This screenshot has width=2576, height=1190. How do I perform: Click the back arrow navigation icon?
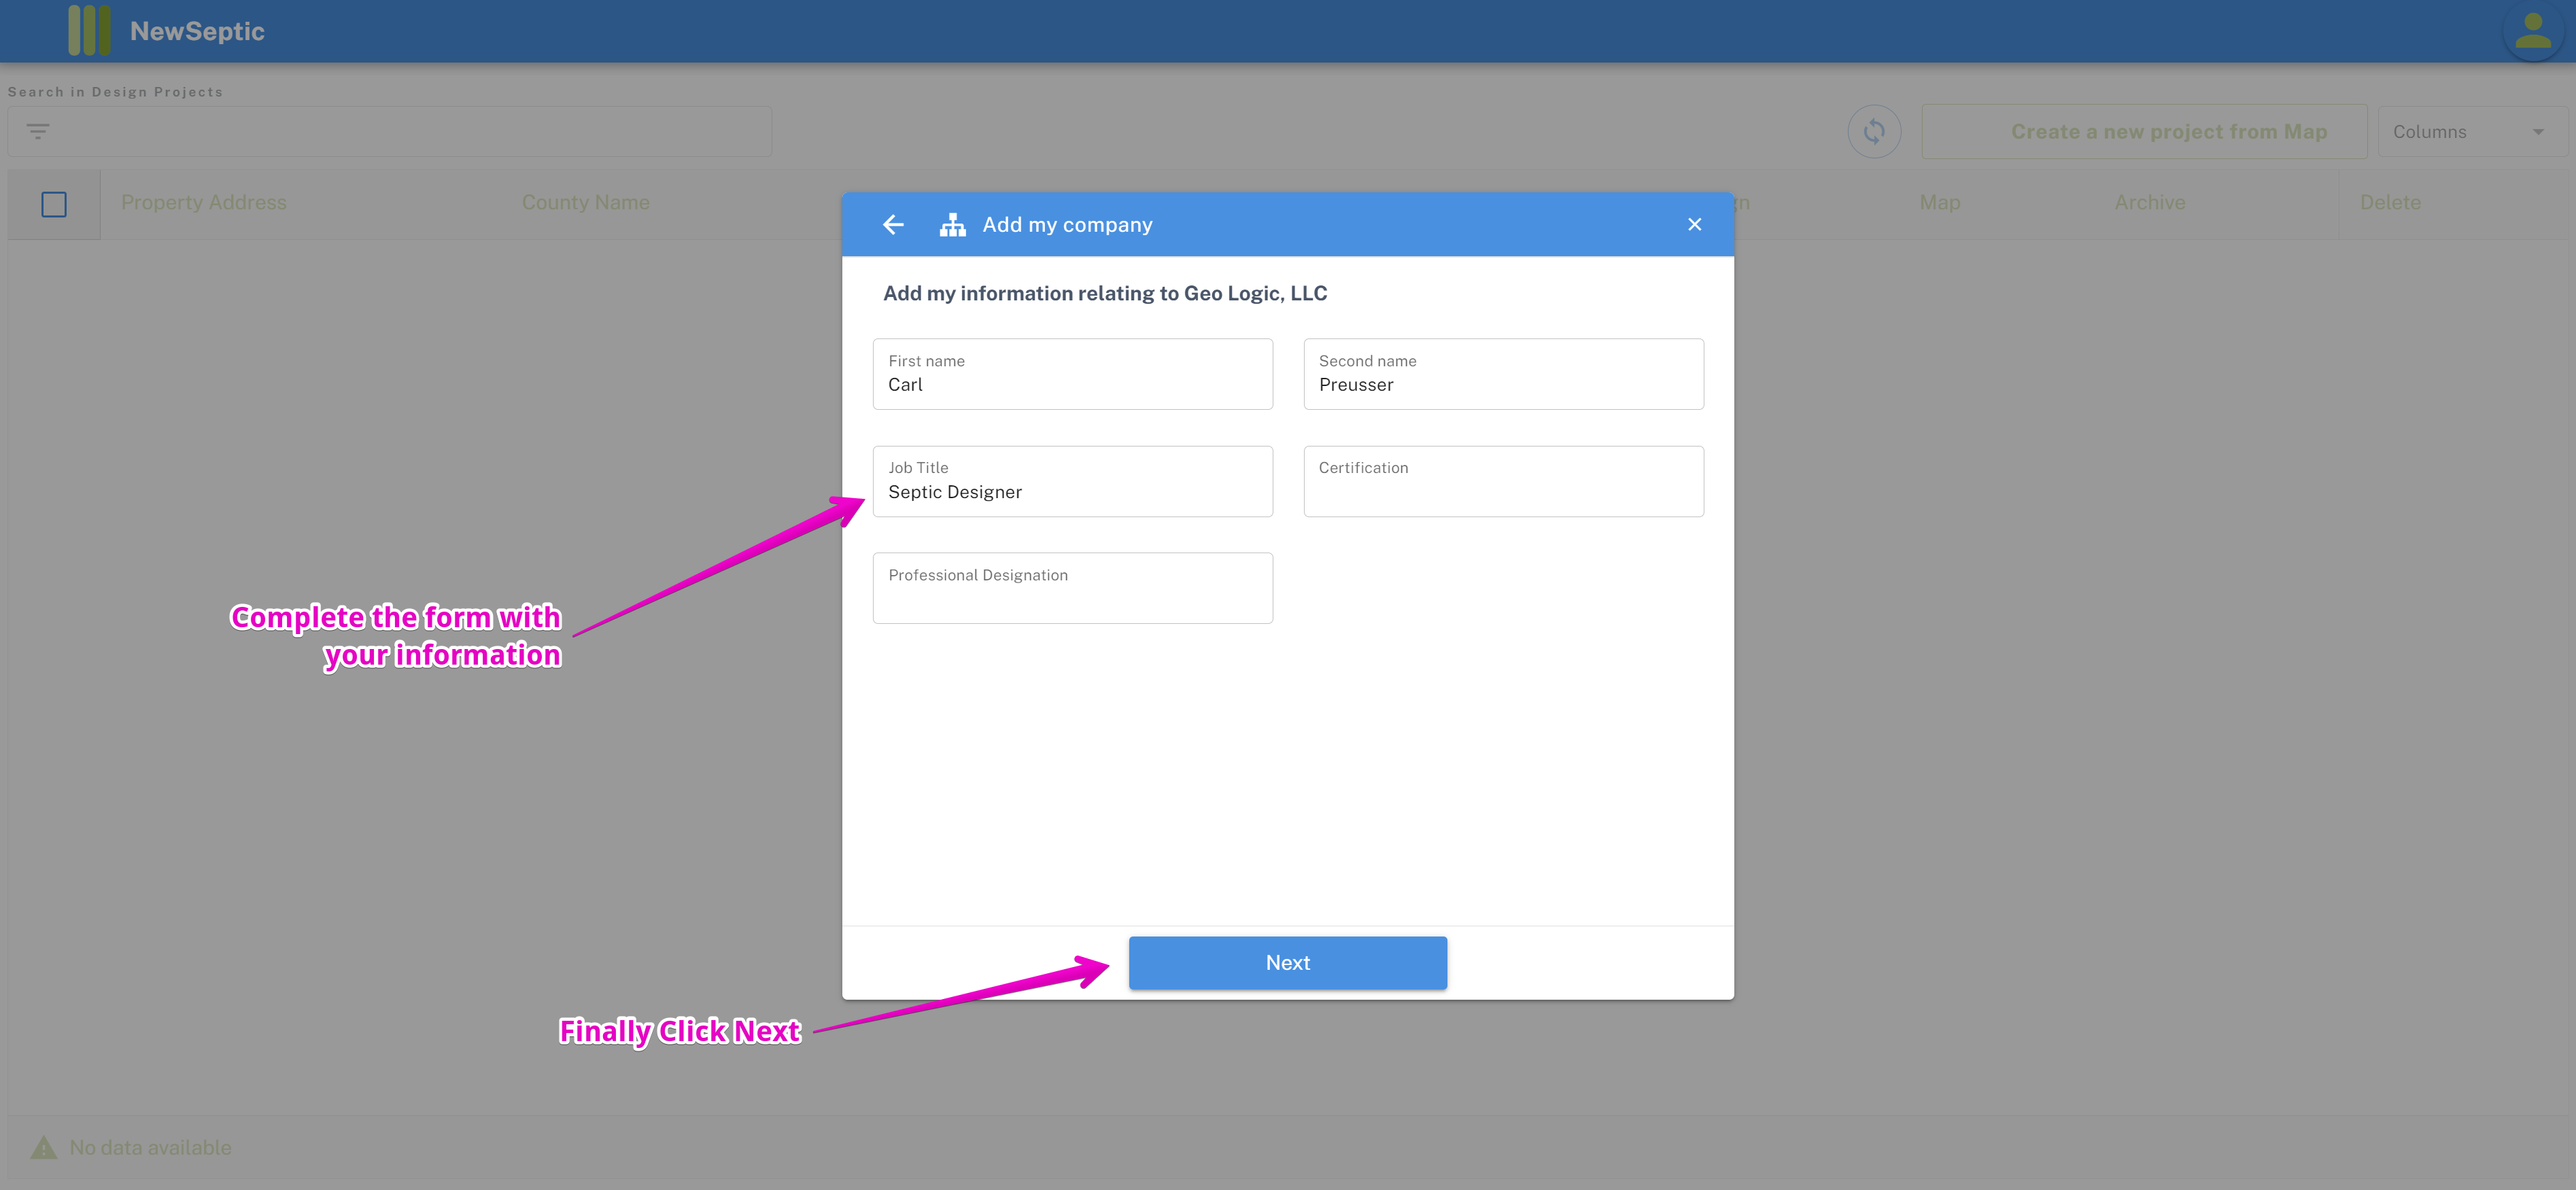tap(894, 225)
